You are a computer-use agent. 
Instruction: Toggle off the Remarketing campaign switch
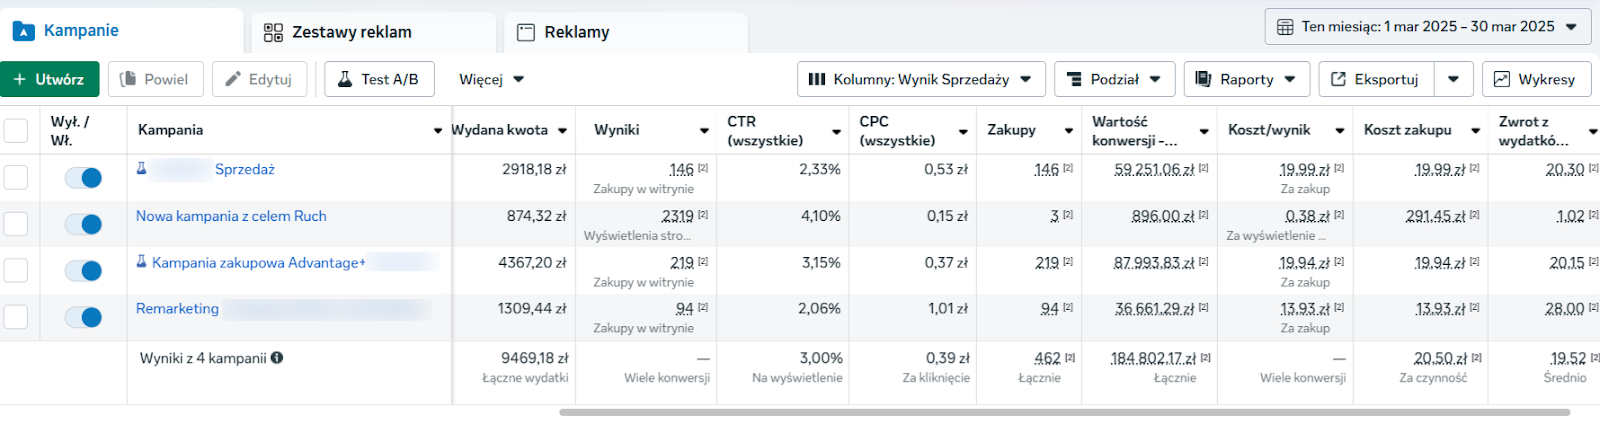[84, 317]
